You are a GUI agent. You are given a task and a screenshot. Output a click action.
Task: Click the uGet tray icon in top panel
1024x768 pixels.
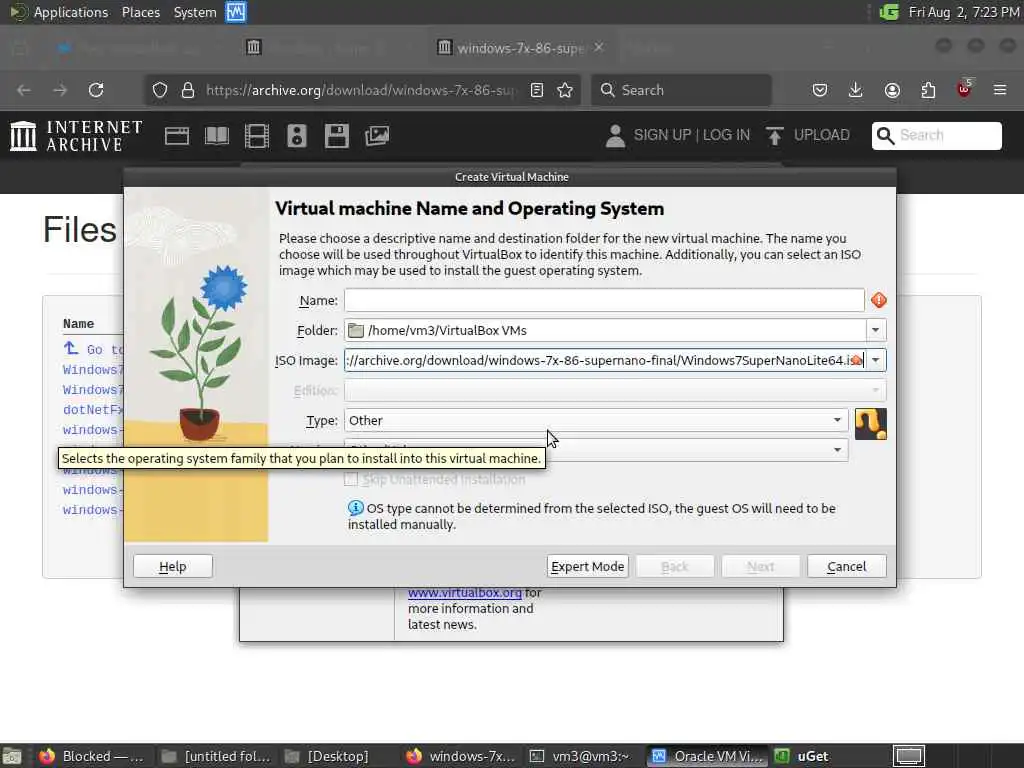(x=889, y=12)
